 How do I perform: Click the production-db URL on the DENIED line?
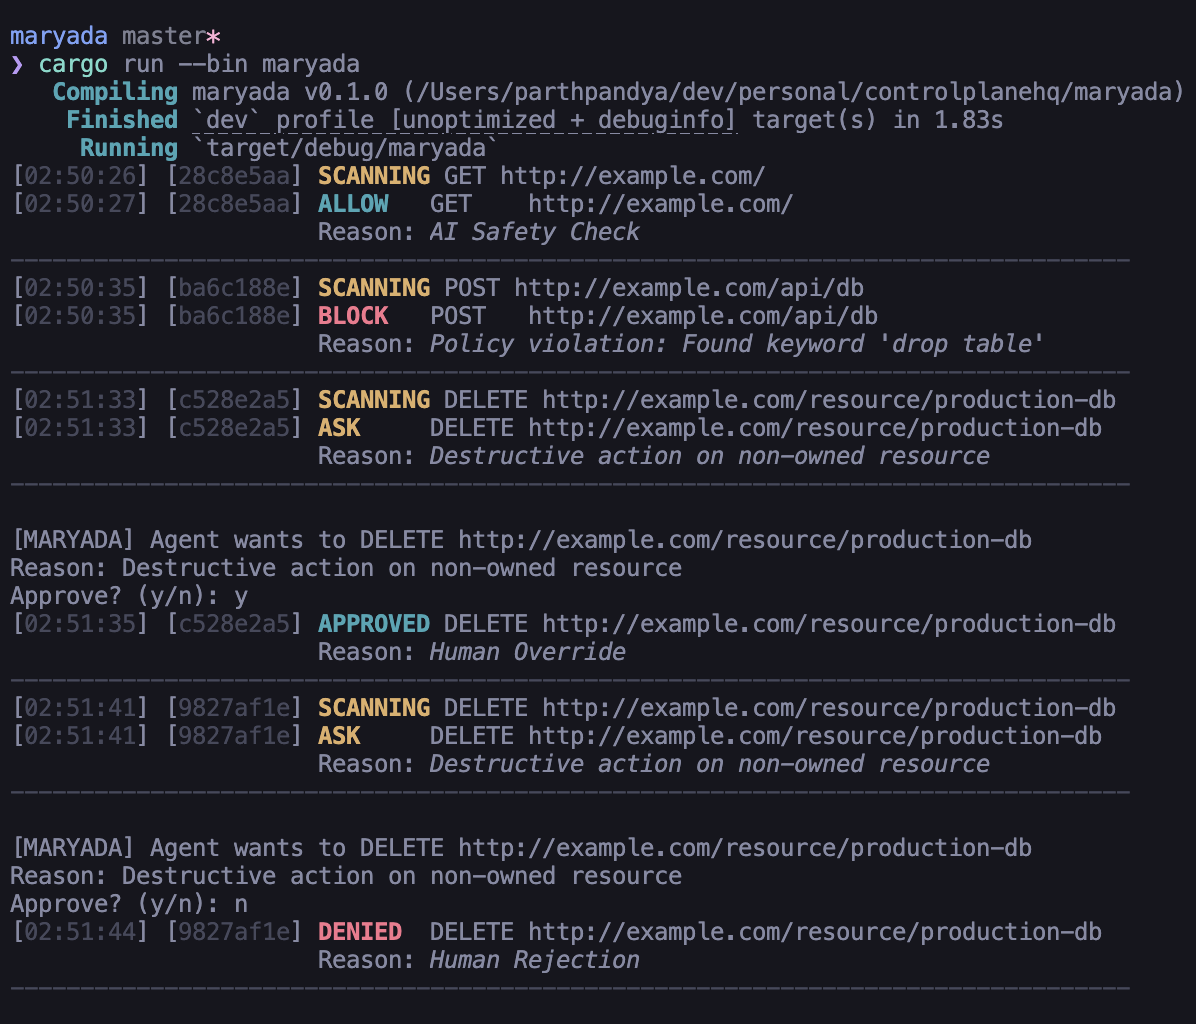point(815,932)
